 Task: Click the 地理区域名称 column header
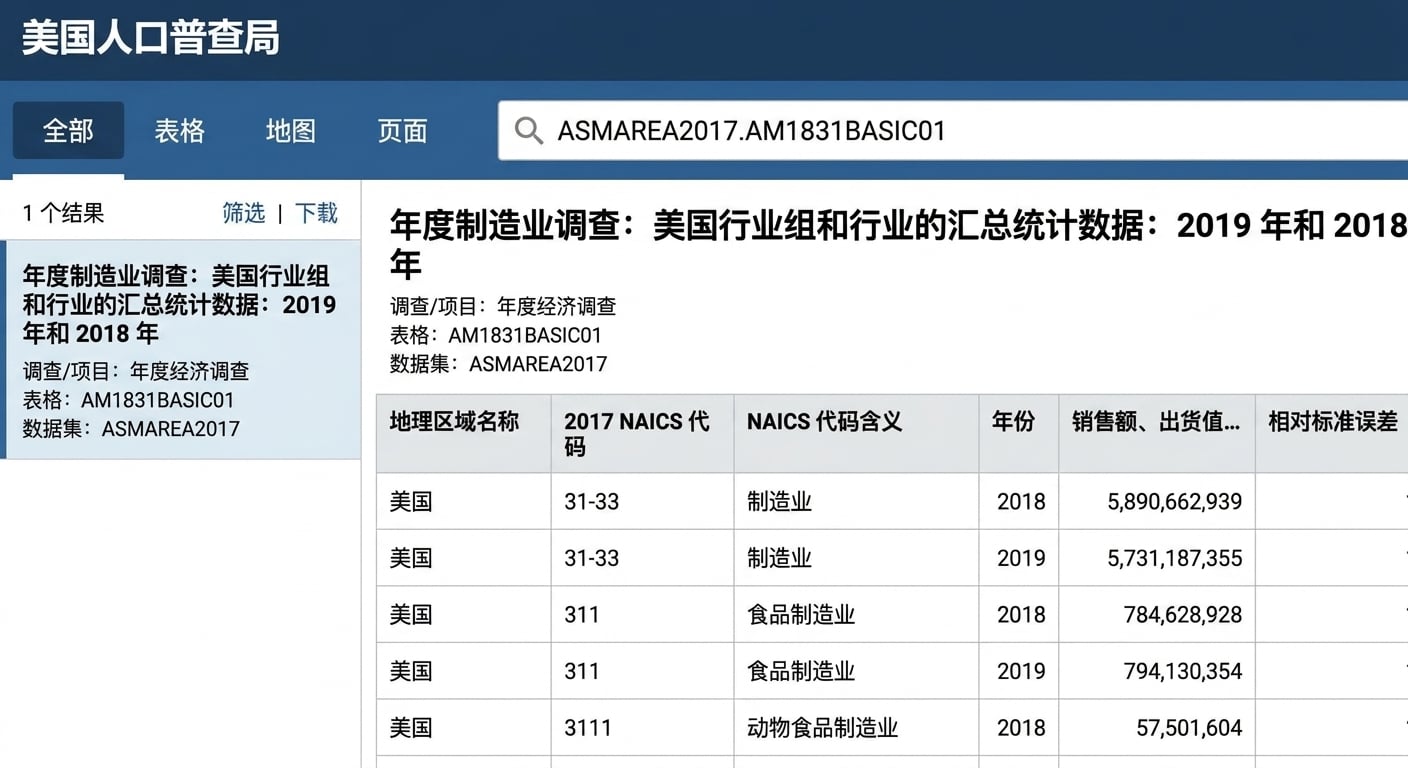pos(464,433)
